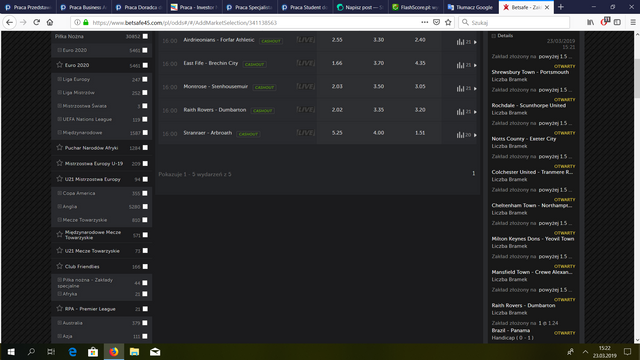The width and height of the screenshot is (640, 360).
Task: Reload the page in Firefox
Action: pos(36,22)
